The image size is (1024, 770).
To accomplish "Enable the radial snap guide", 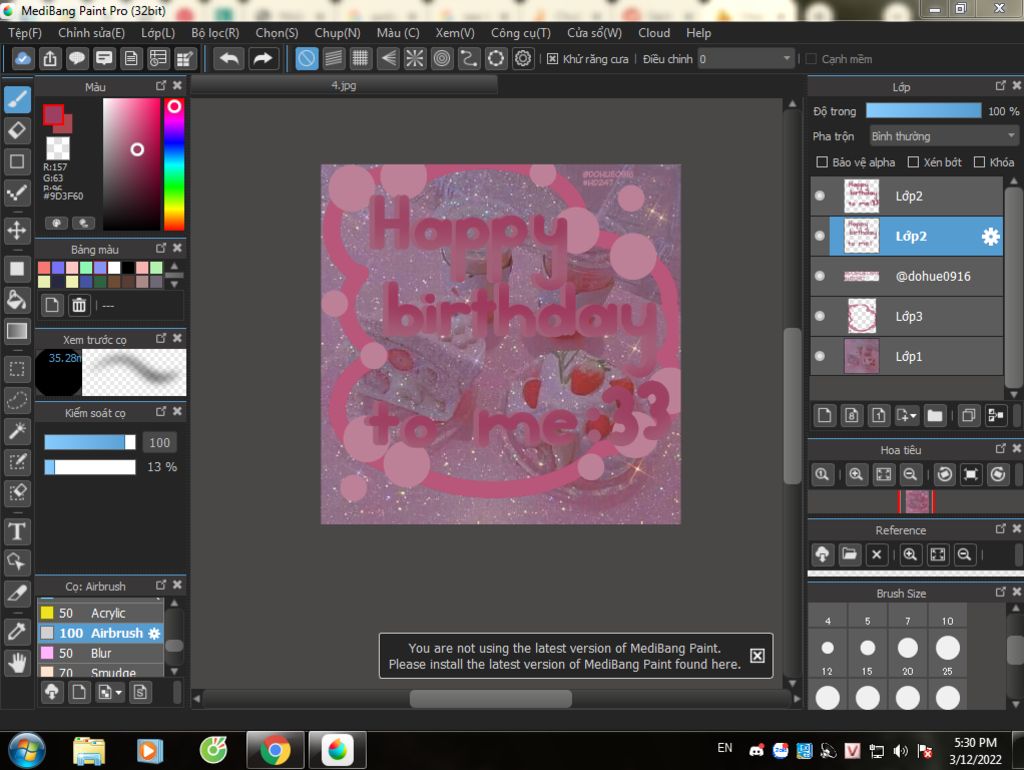I will pyautogui.click(x=414, y=59).
